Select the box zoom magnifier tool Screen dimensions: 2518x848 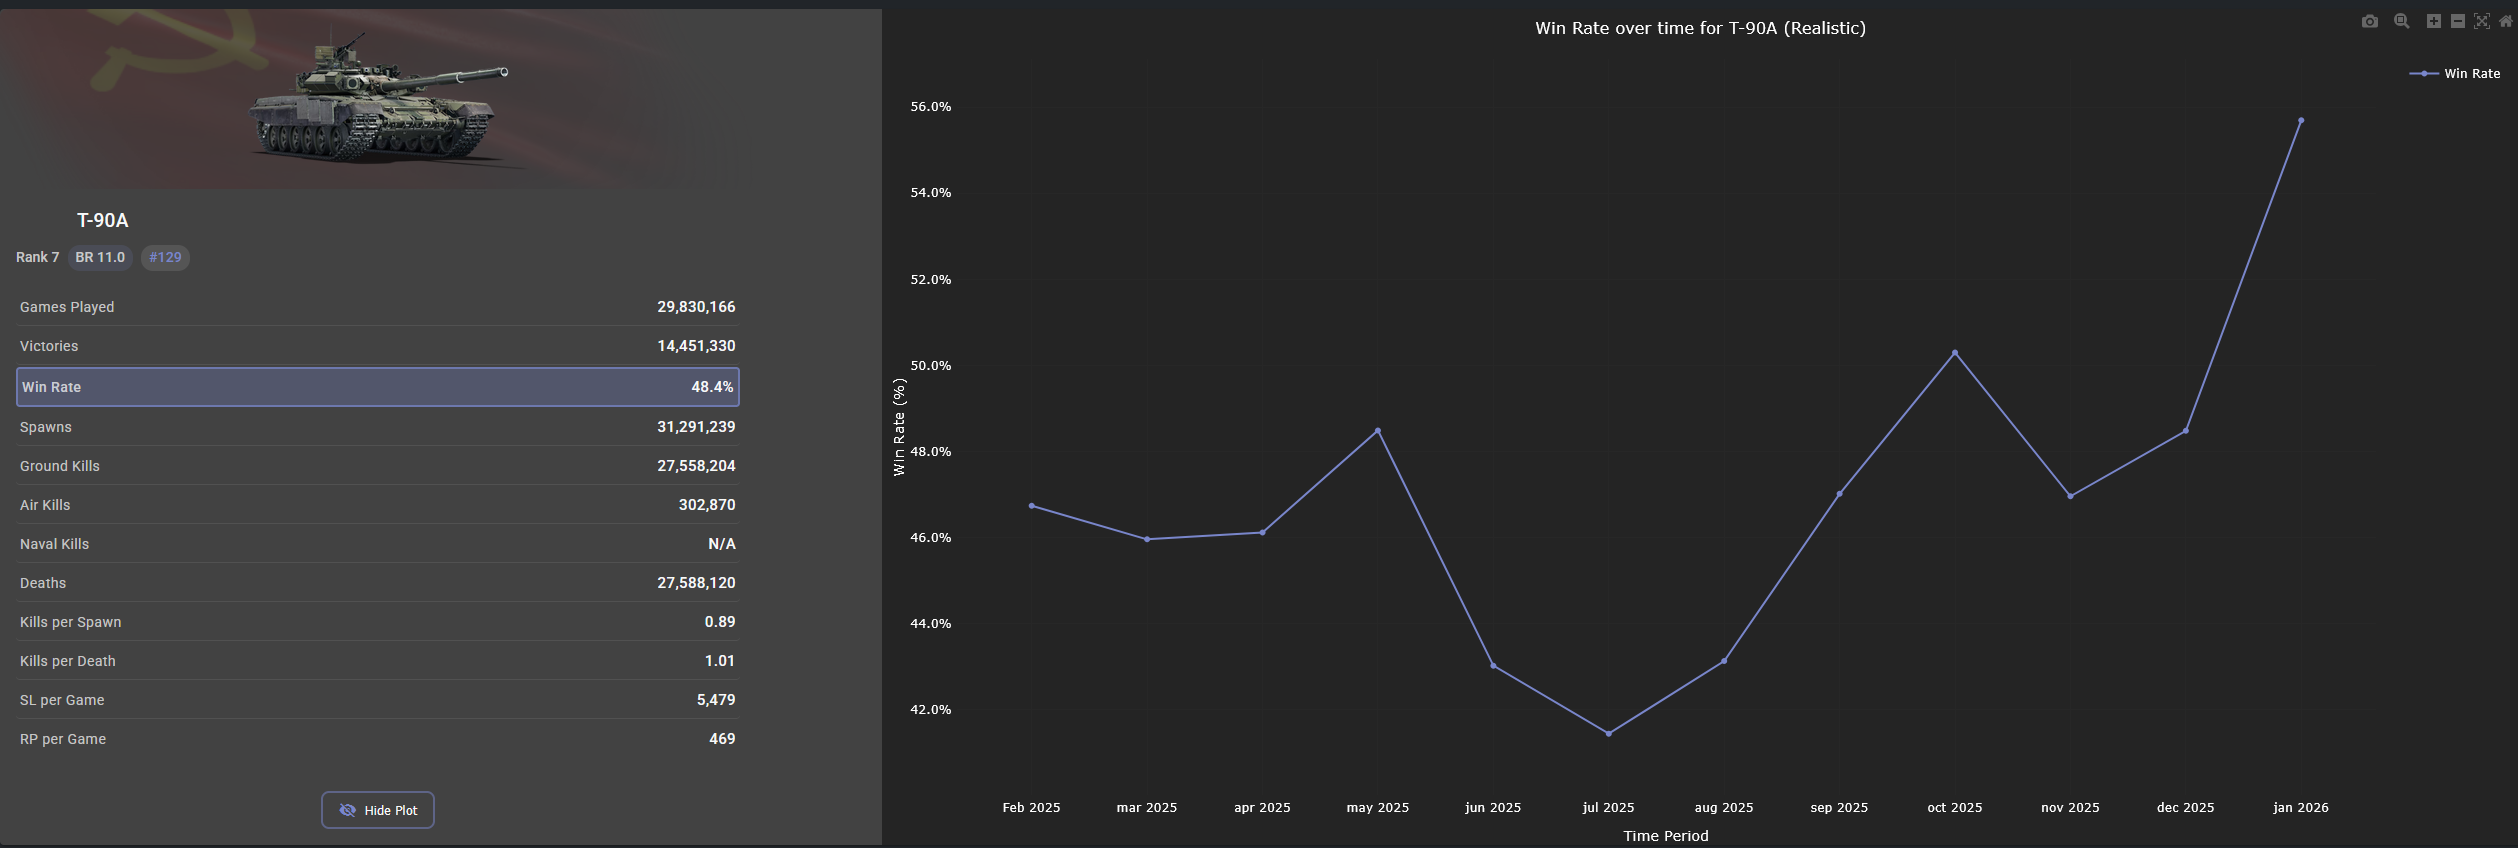click(2401, 22)
